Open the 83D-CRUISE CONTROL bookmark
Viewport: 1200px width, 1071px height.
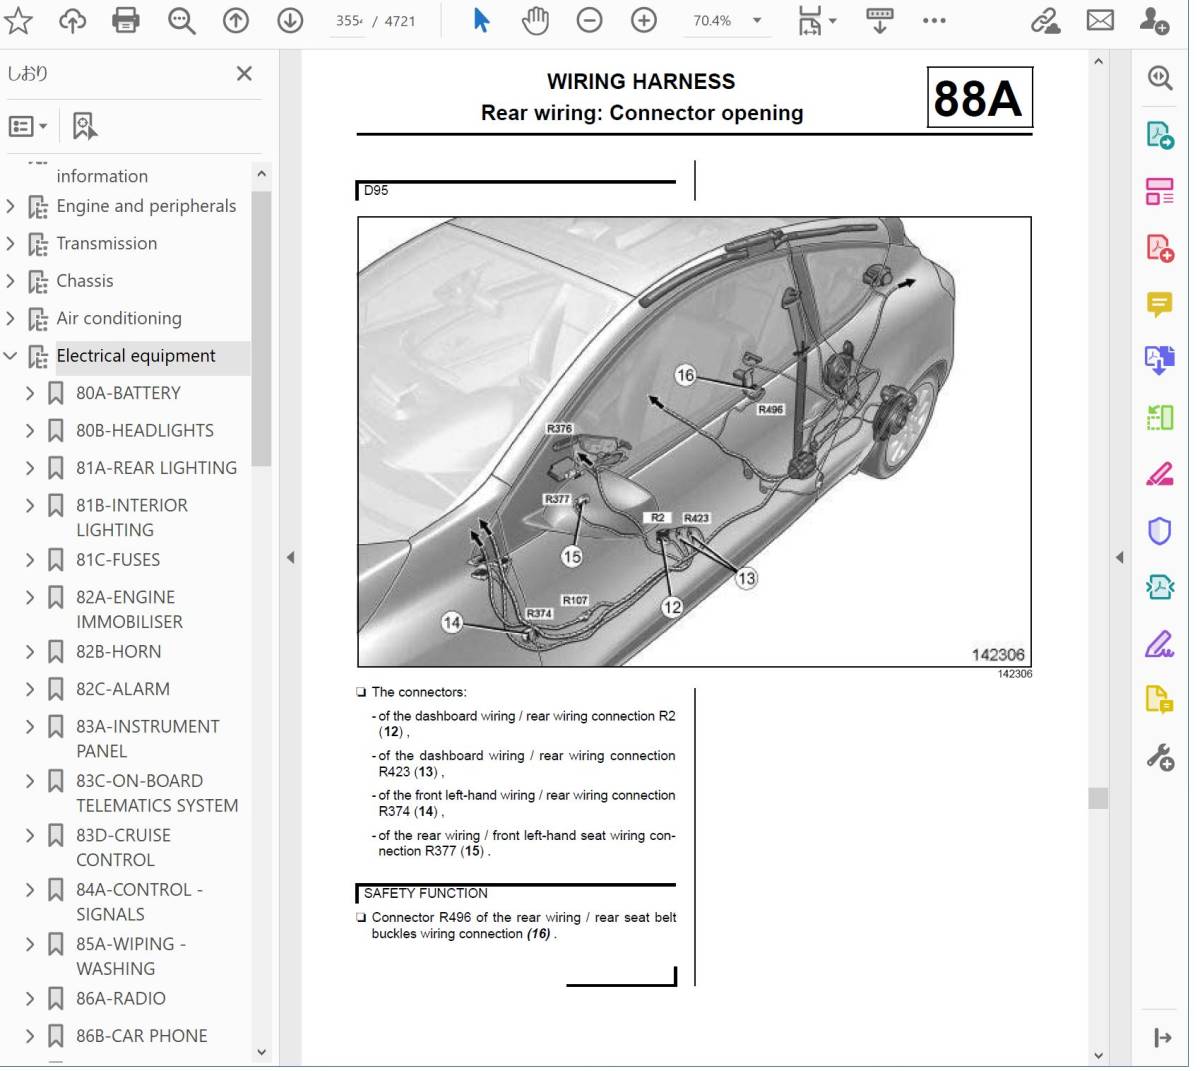coord(123,847)
